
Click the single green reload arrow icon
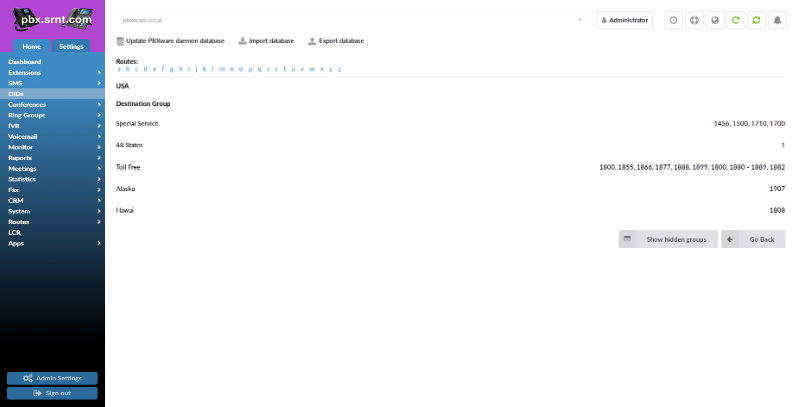coord(735,20)
